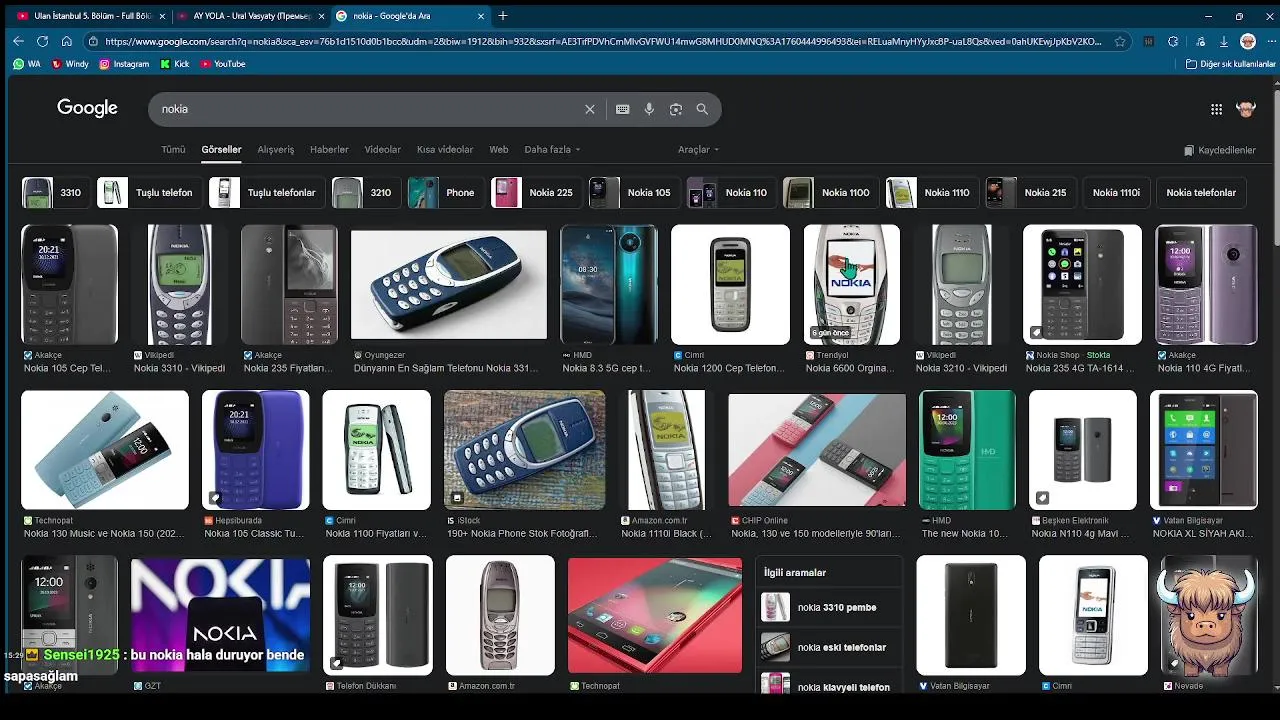Submit search with the magnifier icon

coord(702,109)
